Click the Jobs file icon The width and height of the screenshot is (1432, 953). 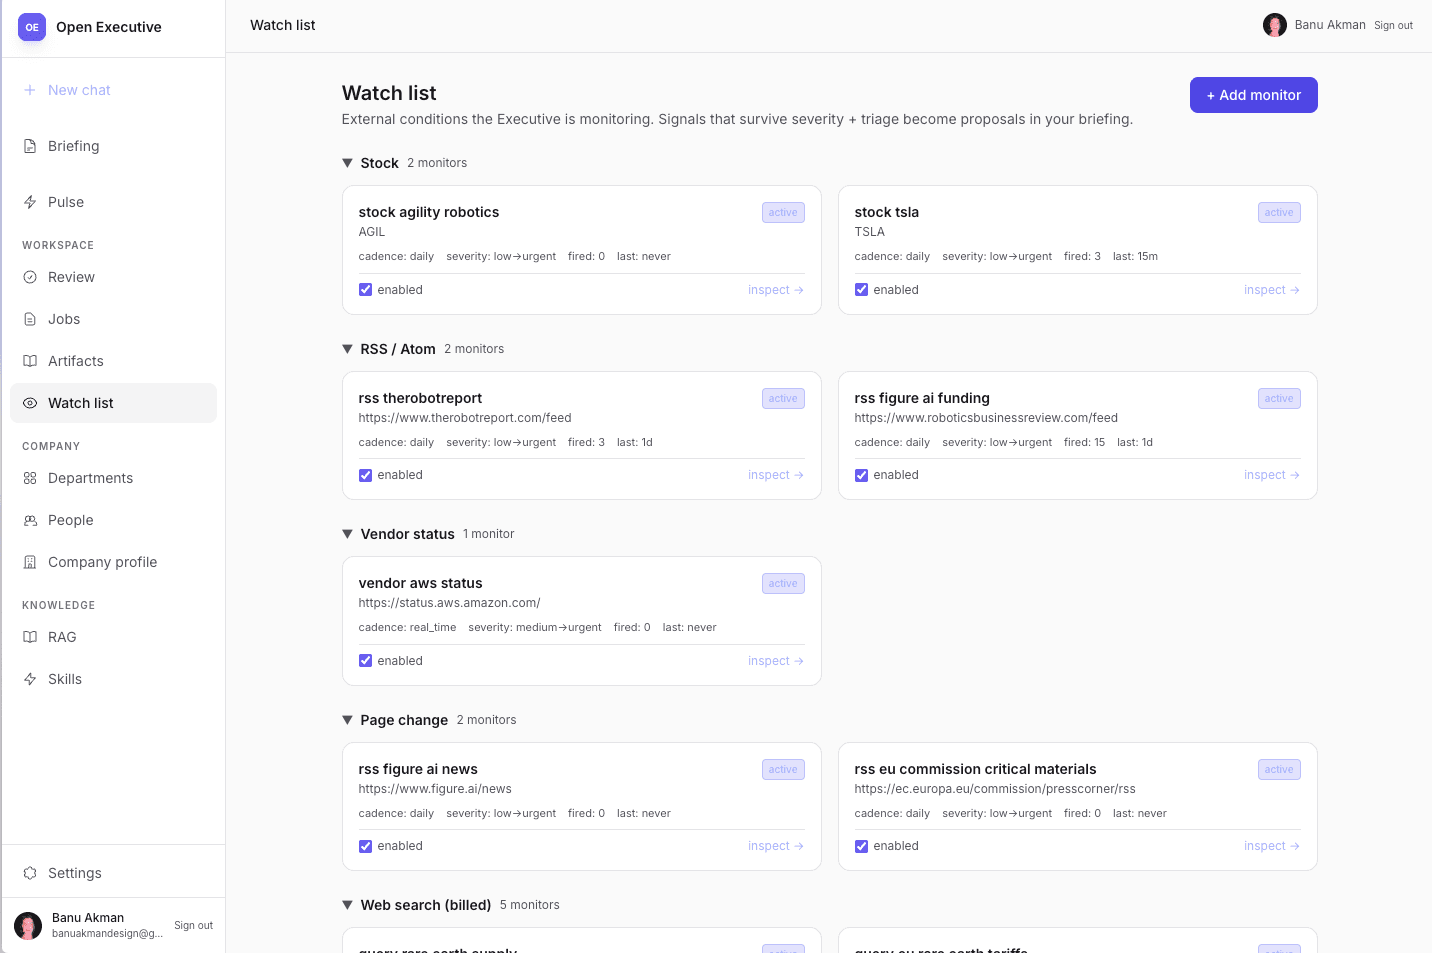click(30, 319)
